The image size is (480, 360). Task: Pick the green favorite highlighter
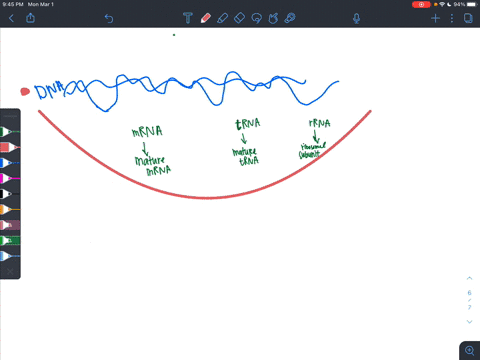[10, 240]
